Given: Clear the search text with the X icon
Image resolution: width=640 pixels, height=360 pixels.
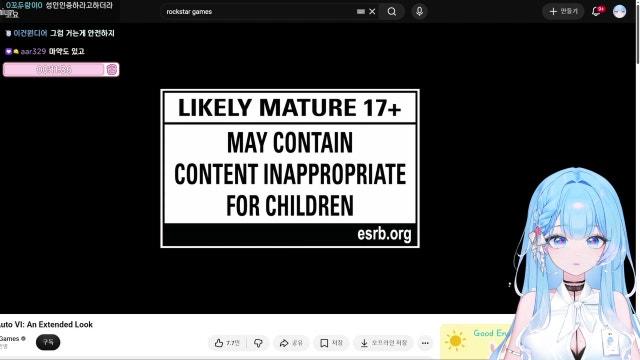Looking at the screenshot, I should [x=372, y=11].
